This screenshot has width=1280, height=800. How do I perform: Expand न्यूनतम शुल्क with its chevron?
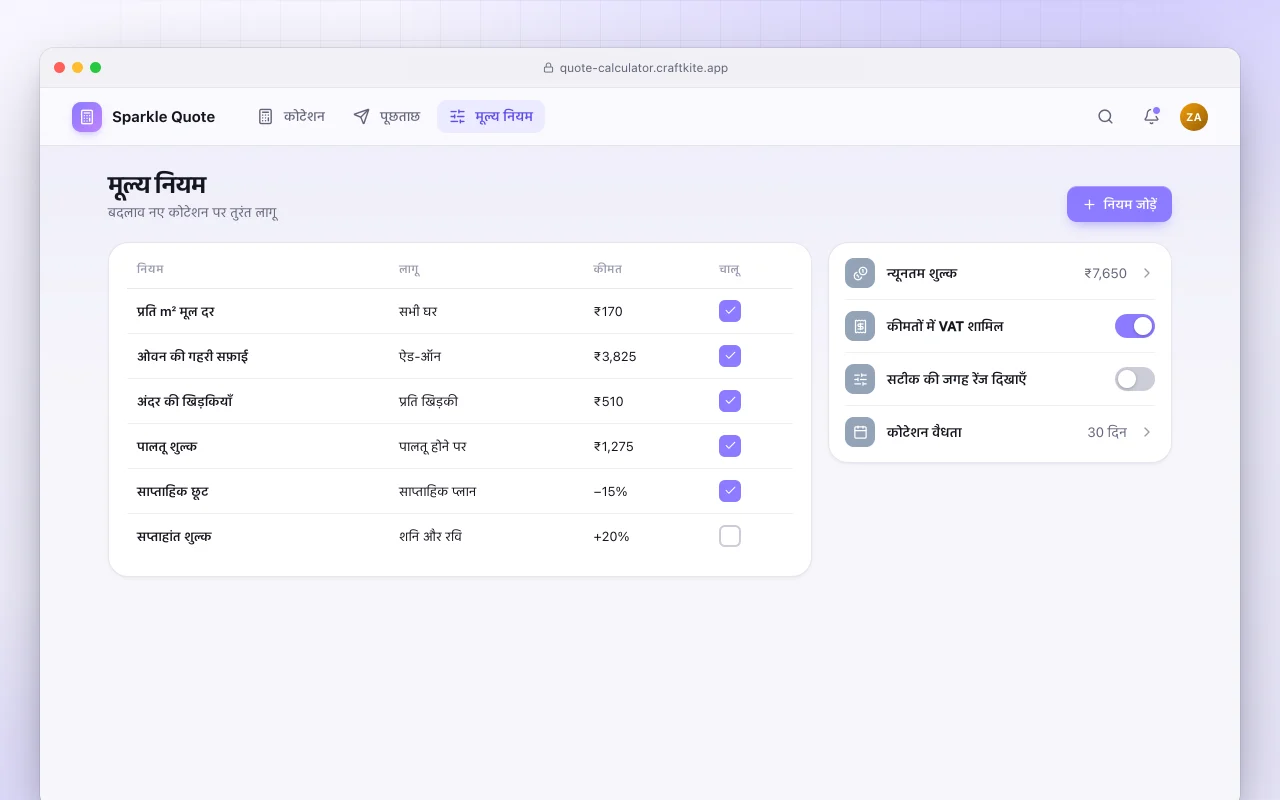[1147, 273]
